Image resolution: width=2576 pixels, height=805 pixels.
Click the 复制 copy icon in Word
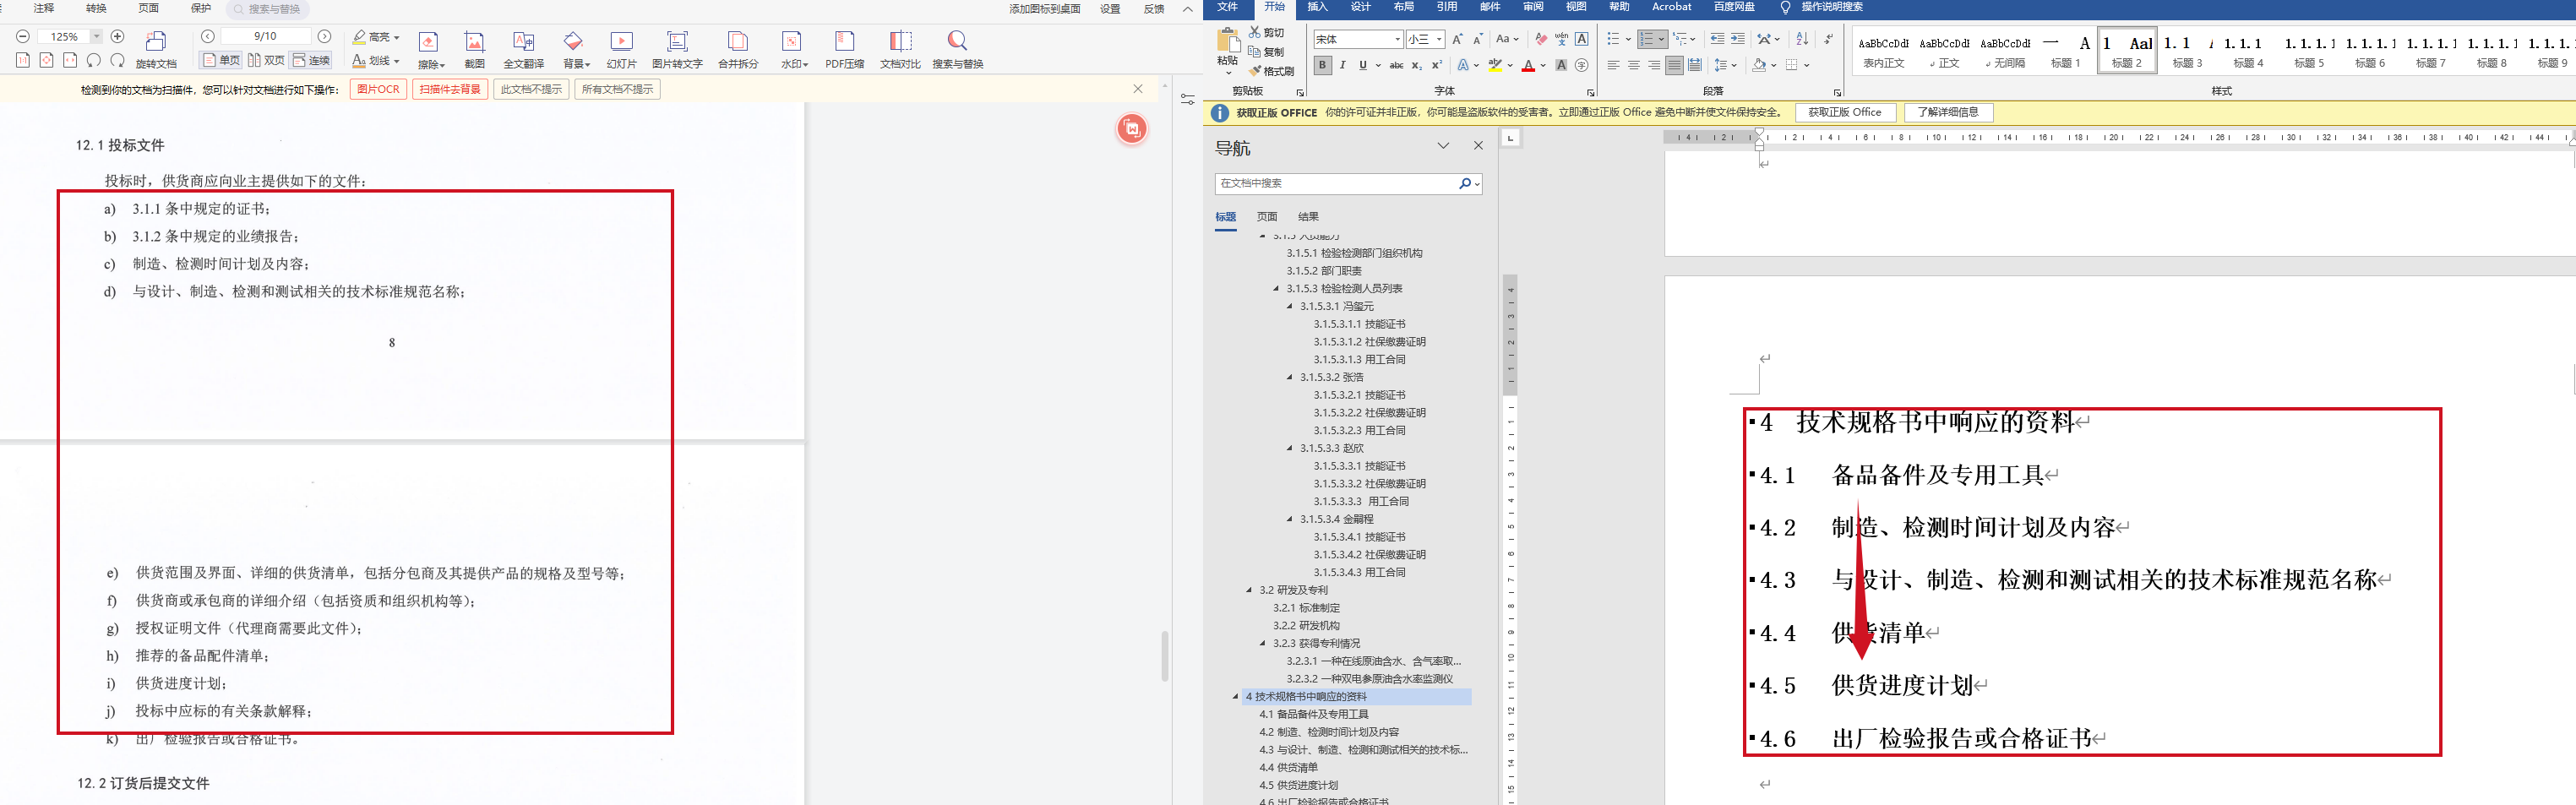1255,52
